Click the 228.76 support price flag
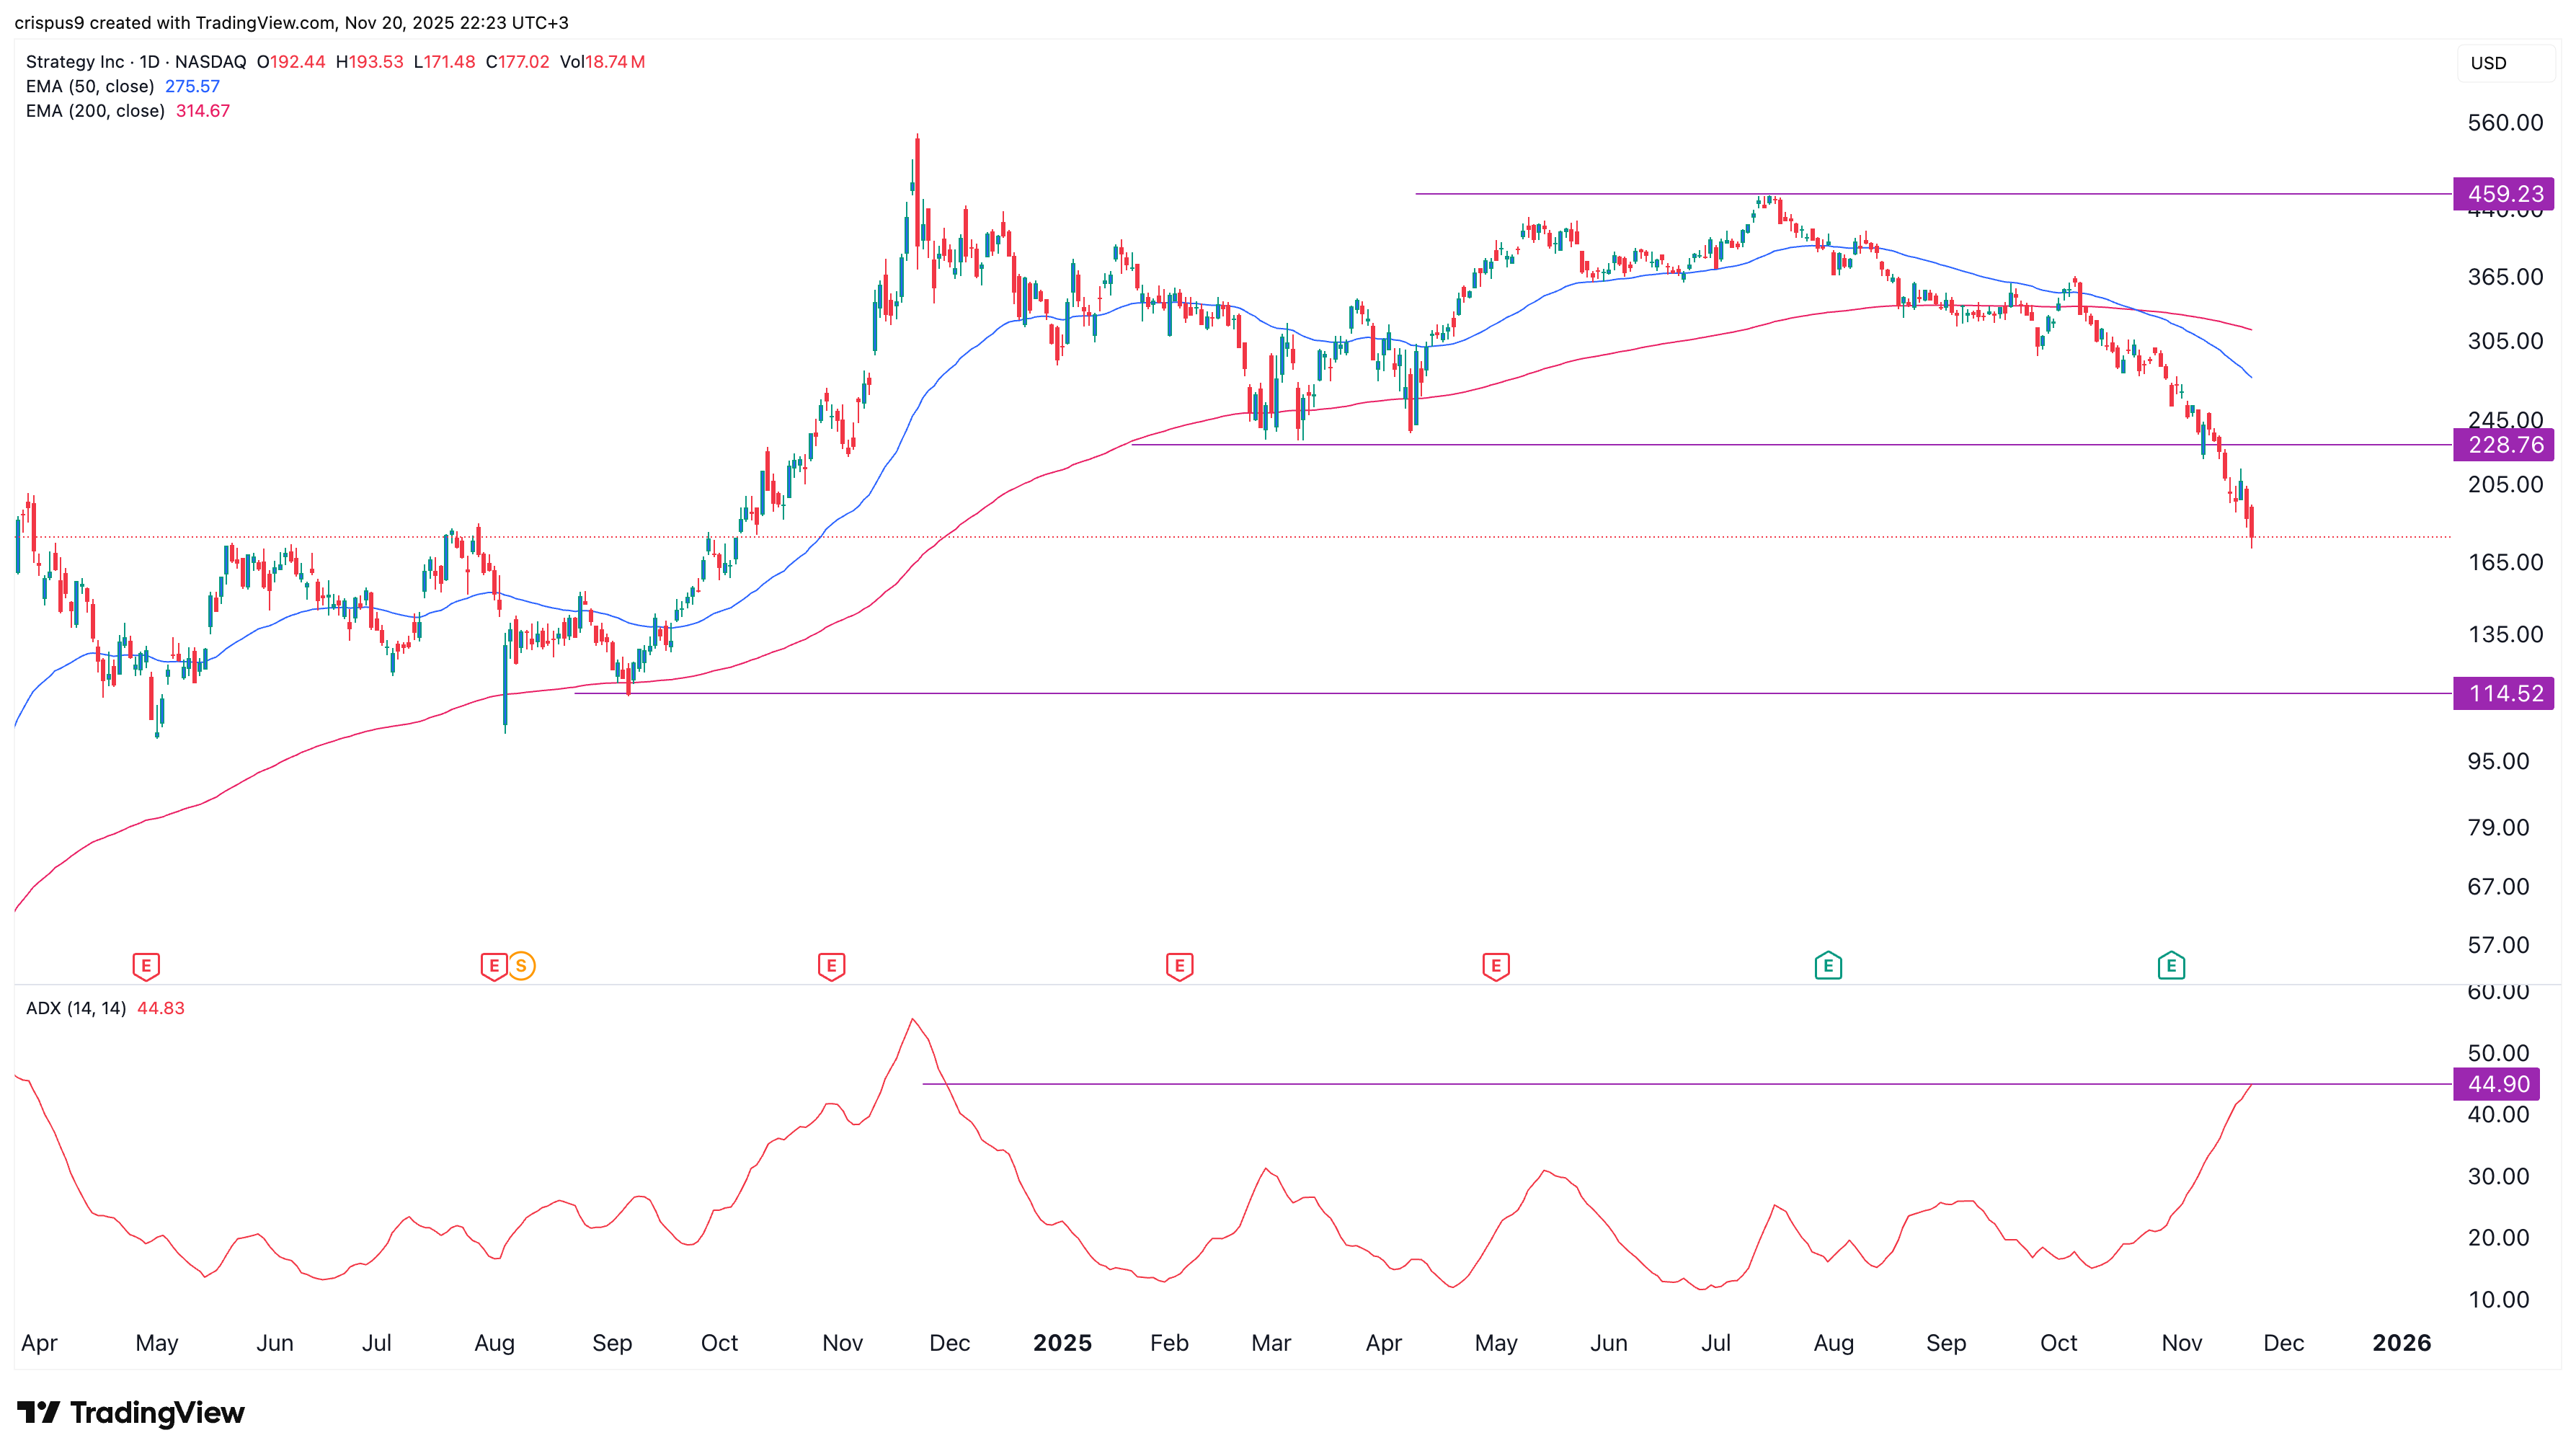Image resolution: width=2576 pixels, height=1456 pixels. pyautogui.click(x=2504, y=445)
